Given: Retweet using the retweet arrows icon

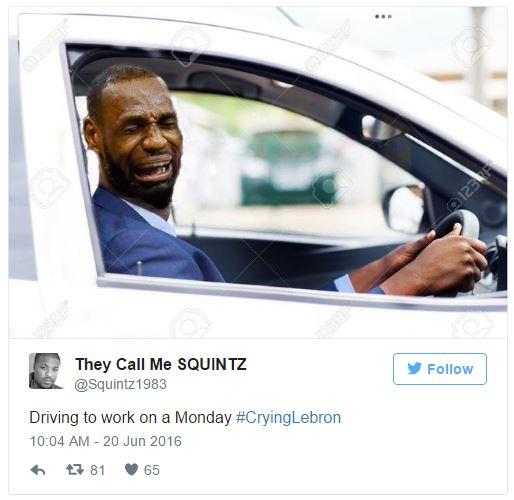Looking at the screenshot, I should (x=75, y=470).
